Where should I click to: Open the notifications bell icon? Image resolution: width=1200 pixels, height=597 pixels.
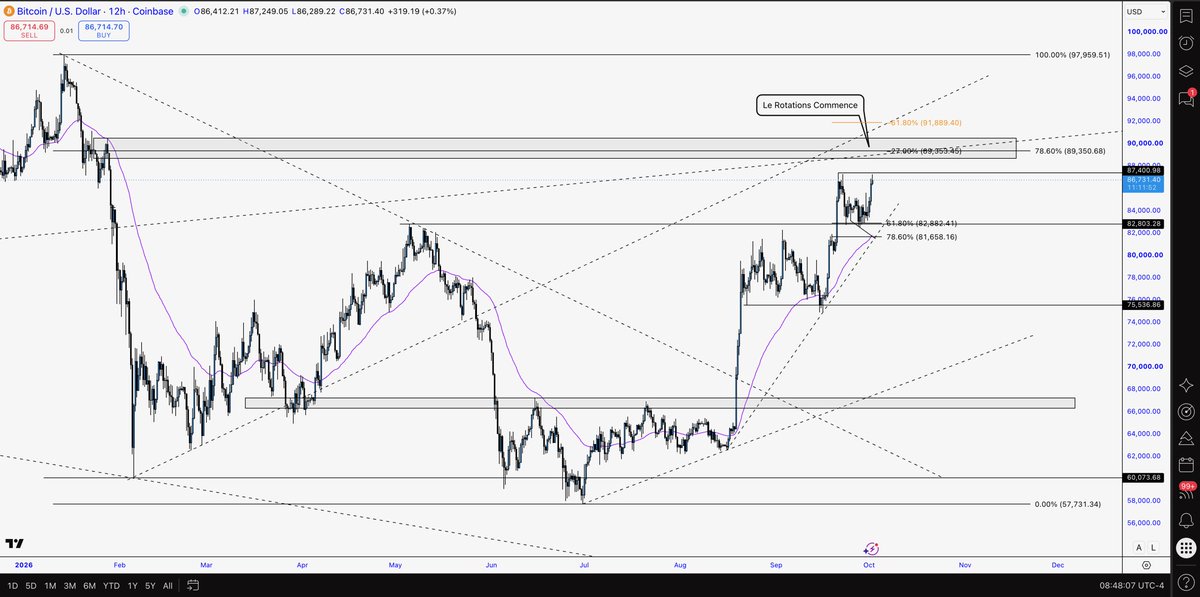pos(1186,519)
